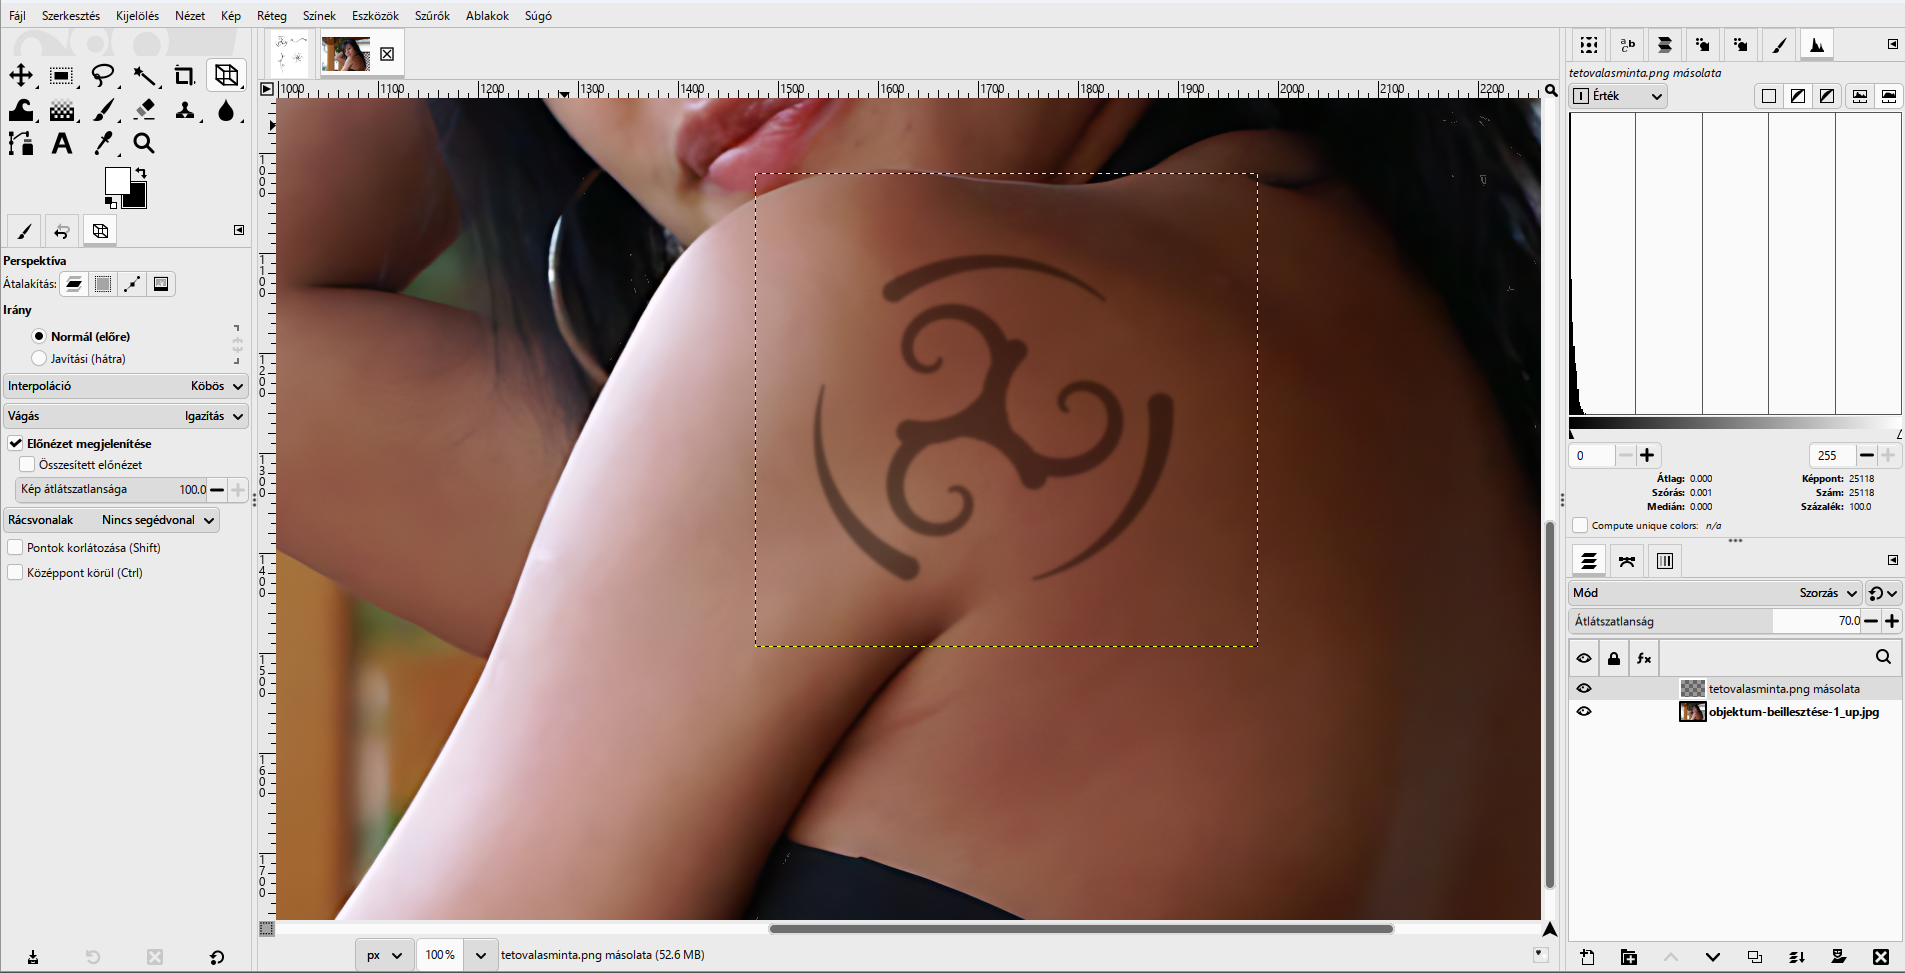Open the Színek menu
1905x973 pixels.
319,15
